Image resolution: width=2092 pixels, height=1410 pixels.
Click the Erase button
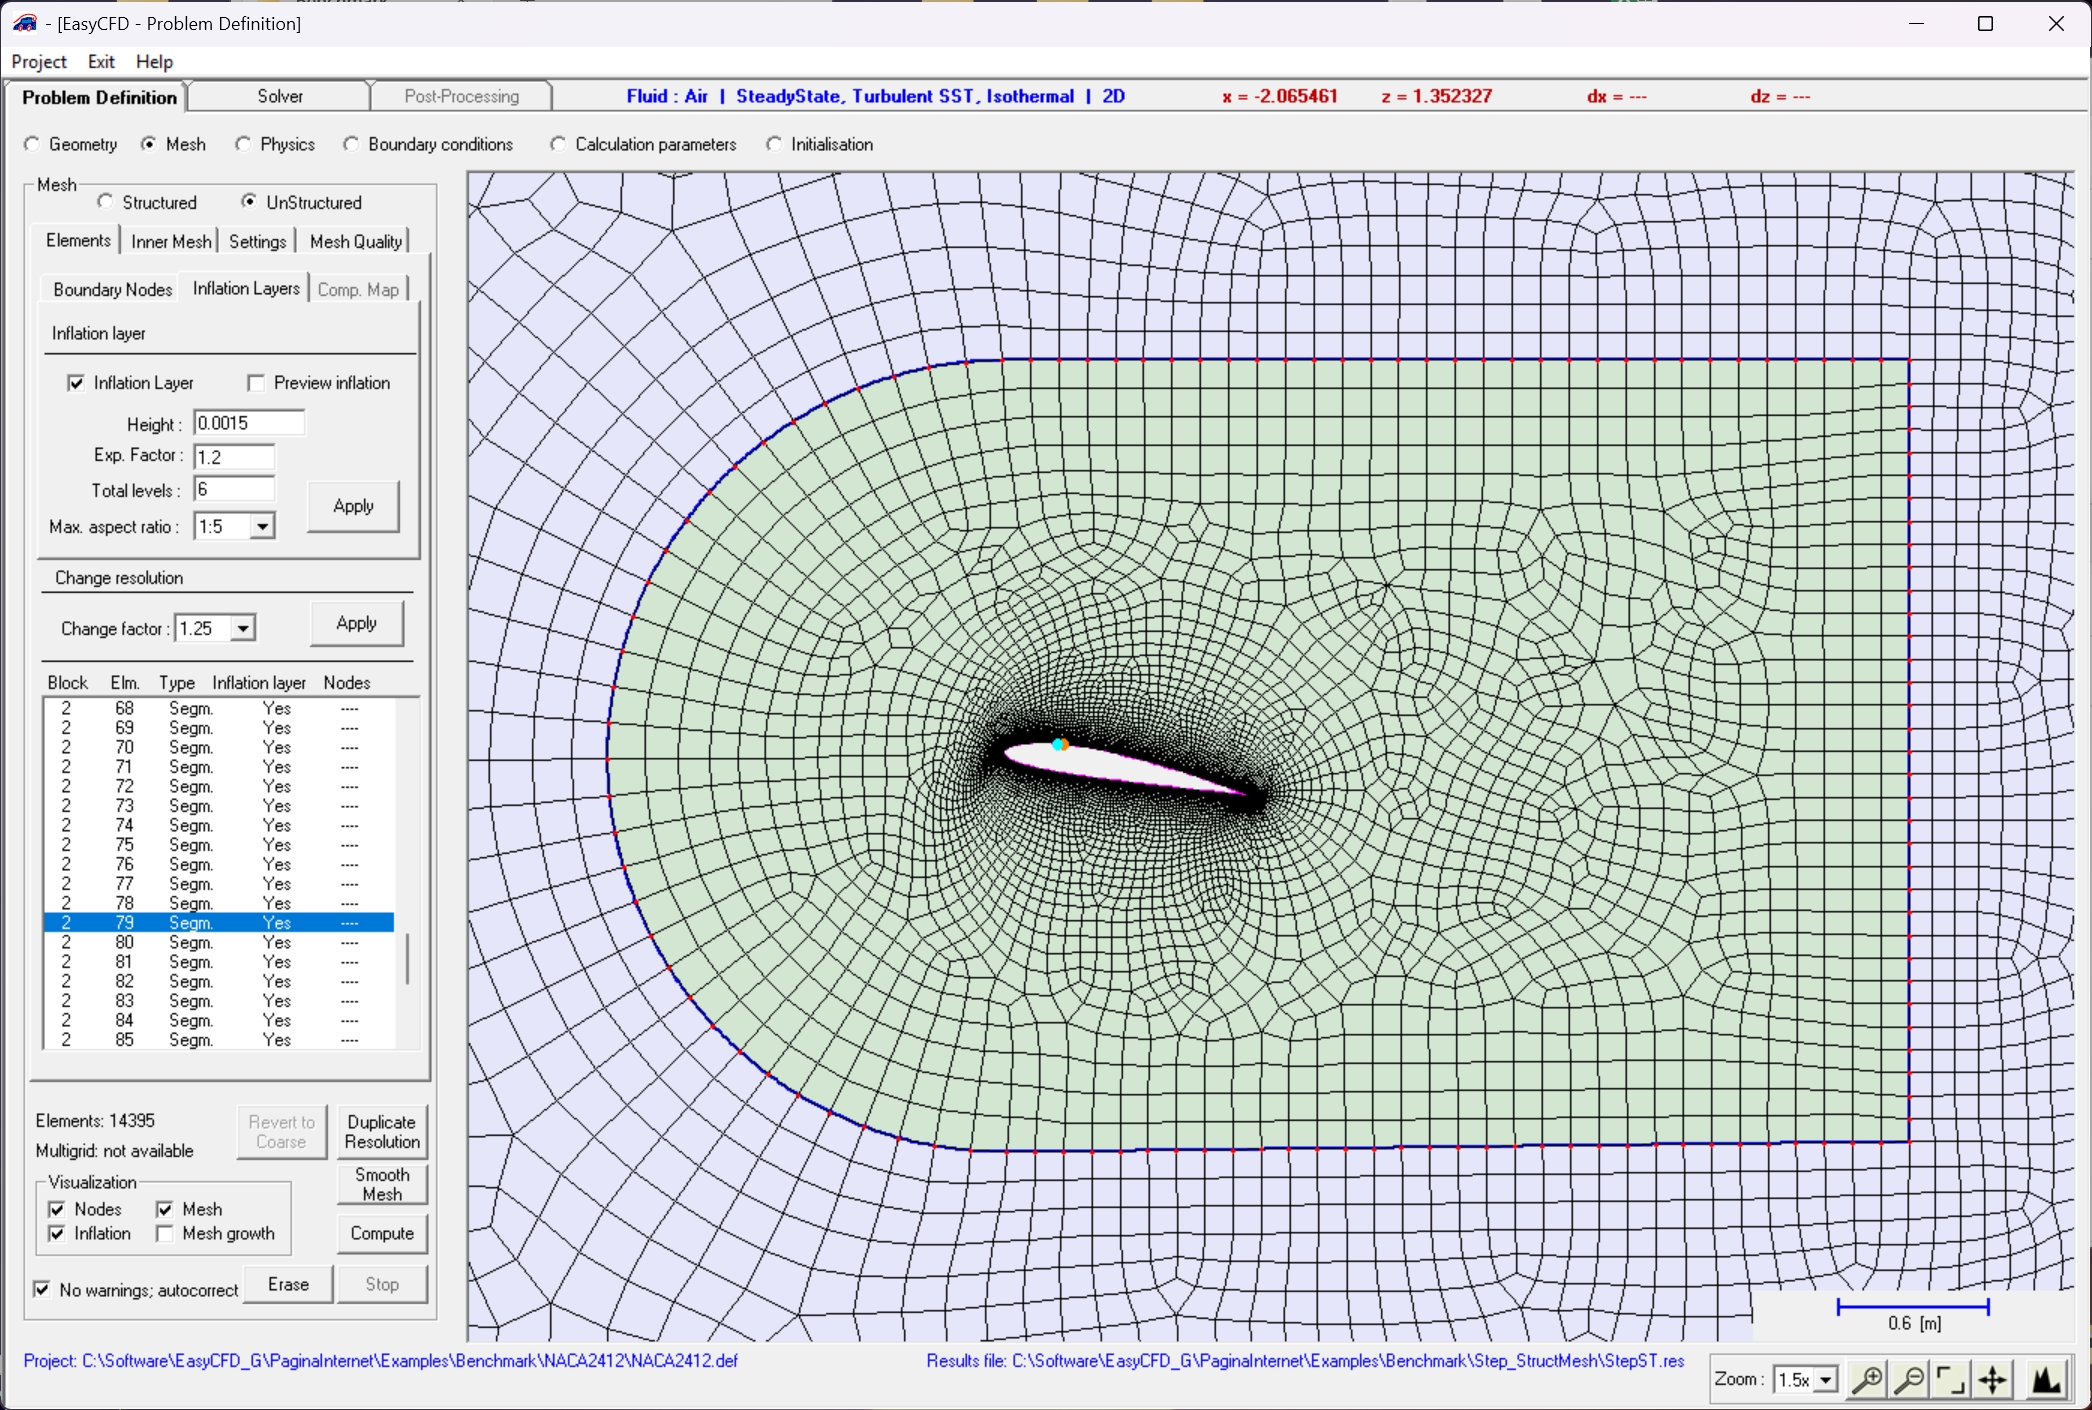[288, 1284]
